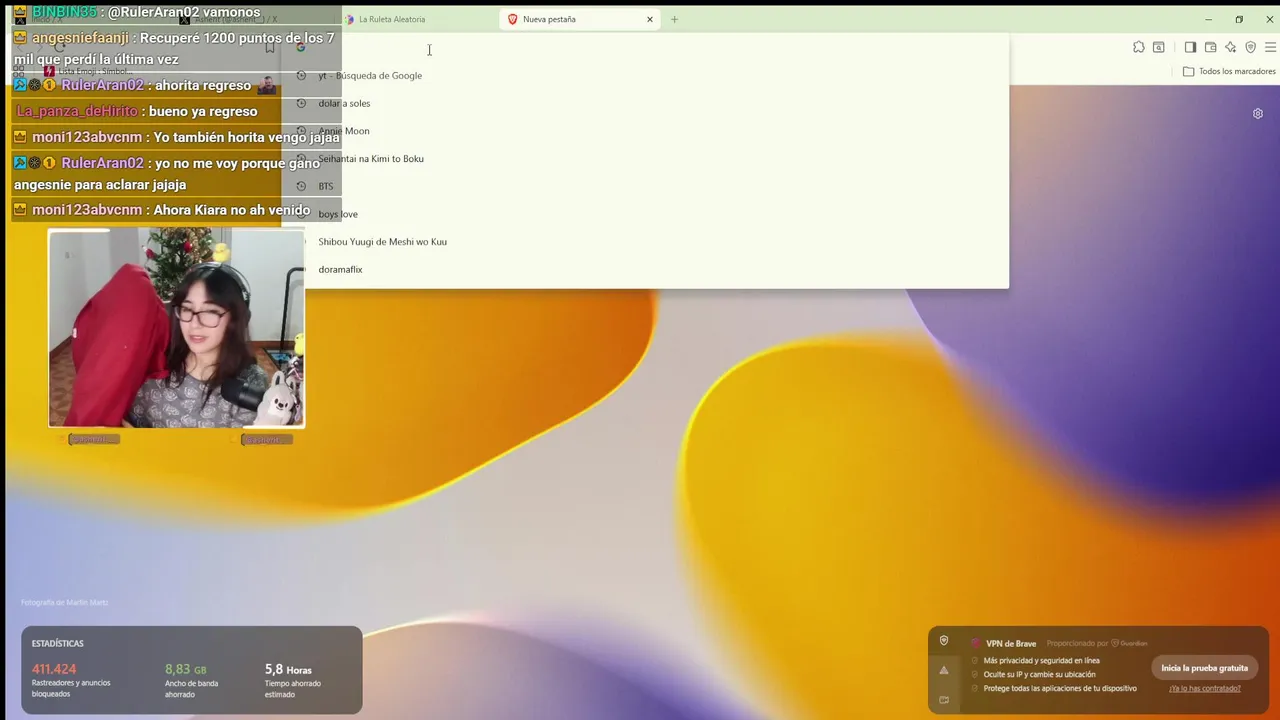1280x720 pixels.
Task: Select Brave Talk camera widget tab
Action: 943,699
